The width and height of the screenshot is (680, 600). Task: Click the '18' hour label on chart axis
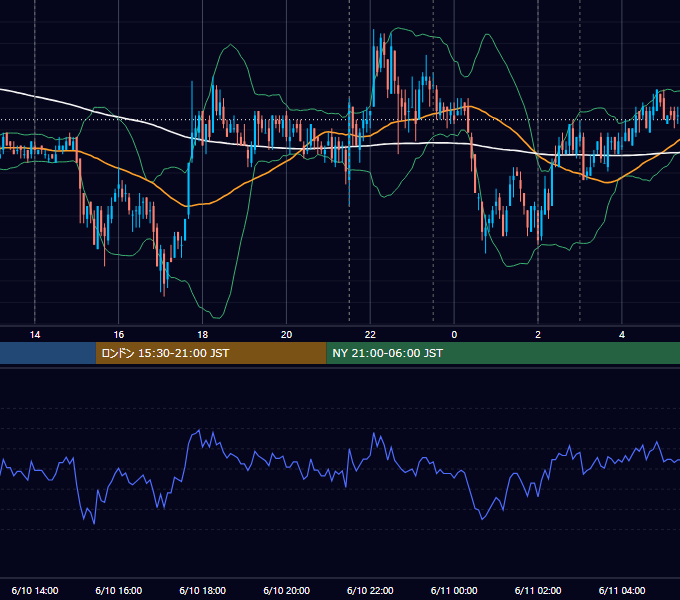tap(203, 335)
